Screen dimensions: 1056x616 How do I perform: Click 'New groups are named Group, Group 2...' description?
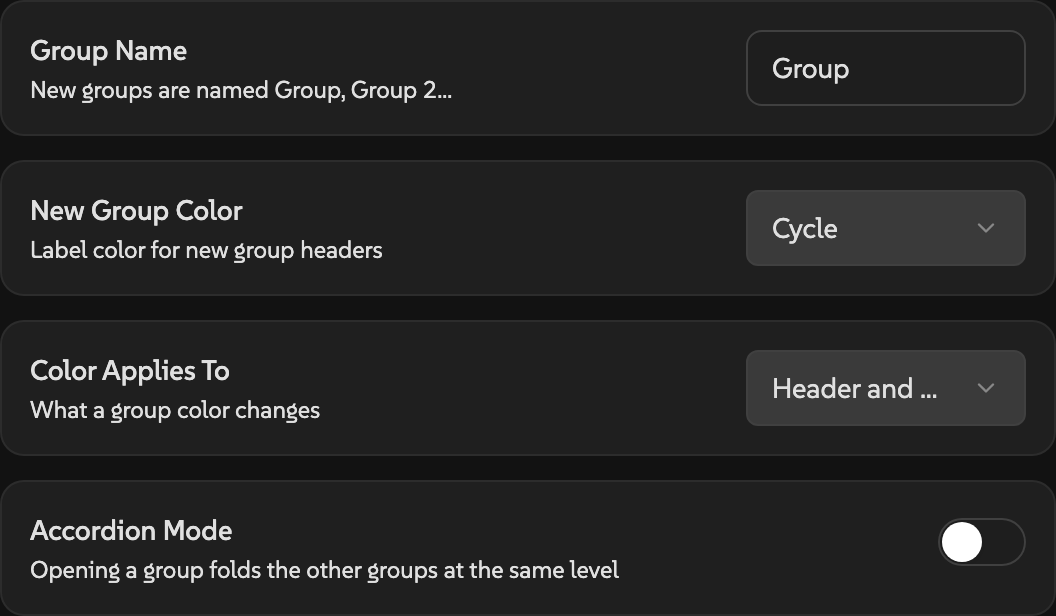pos(241,90)
